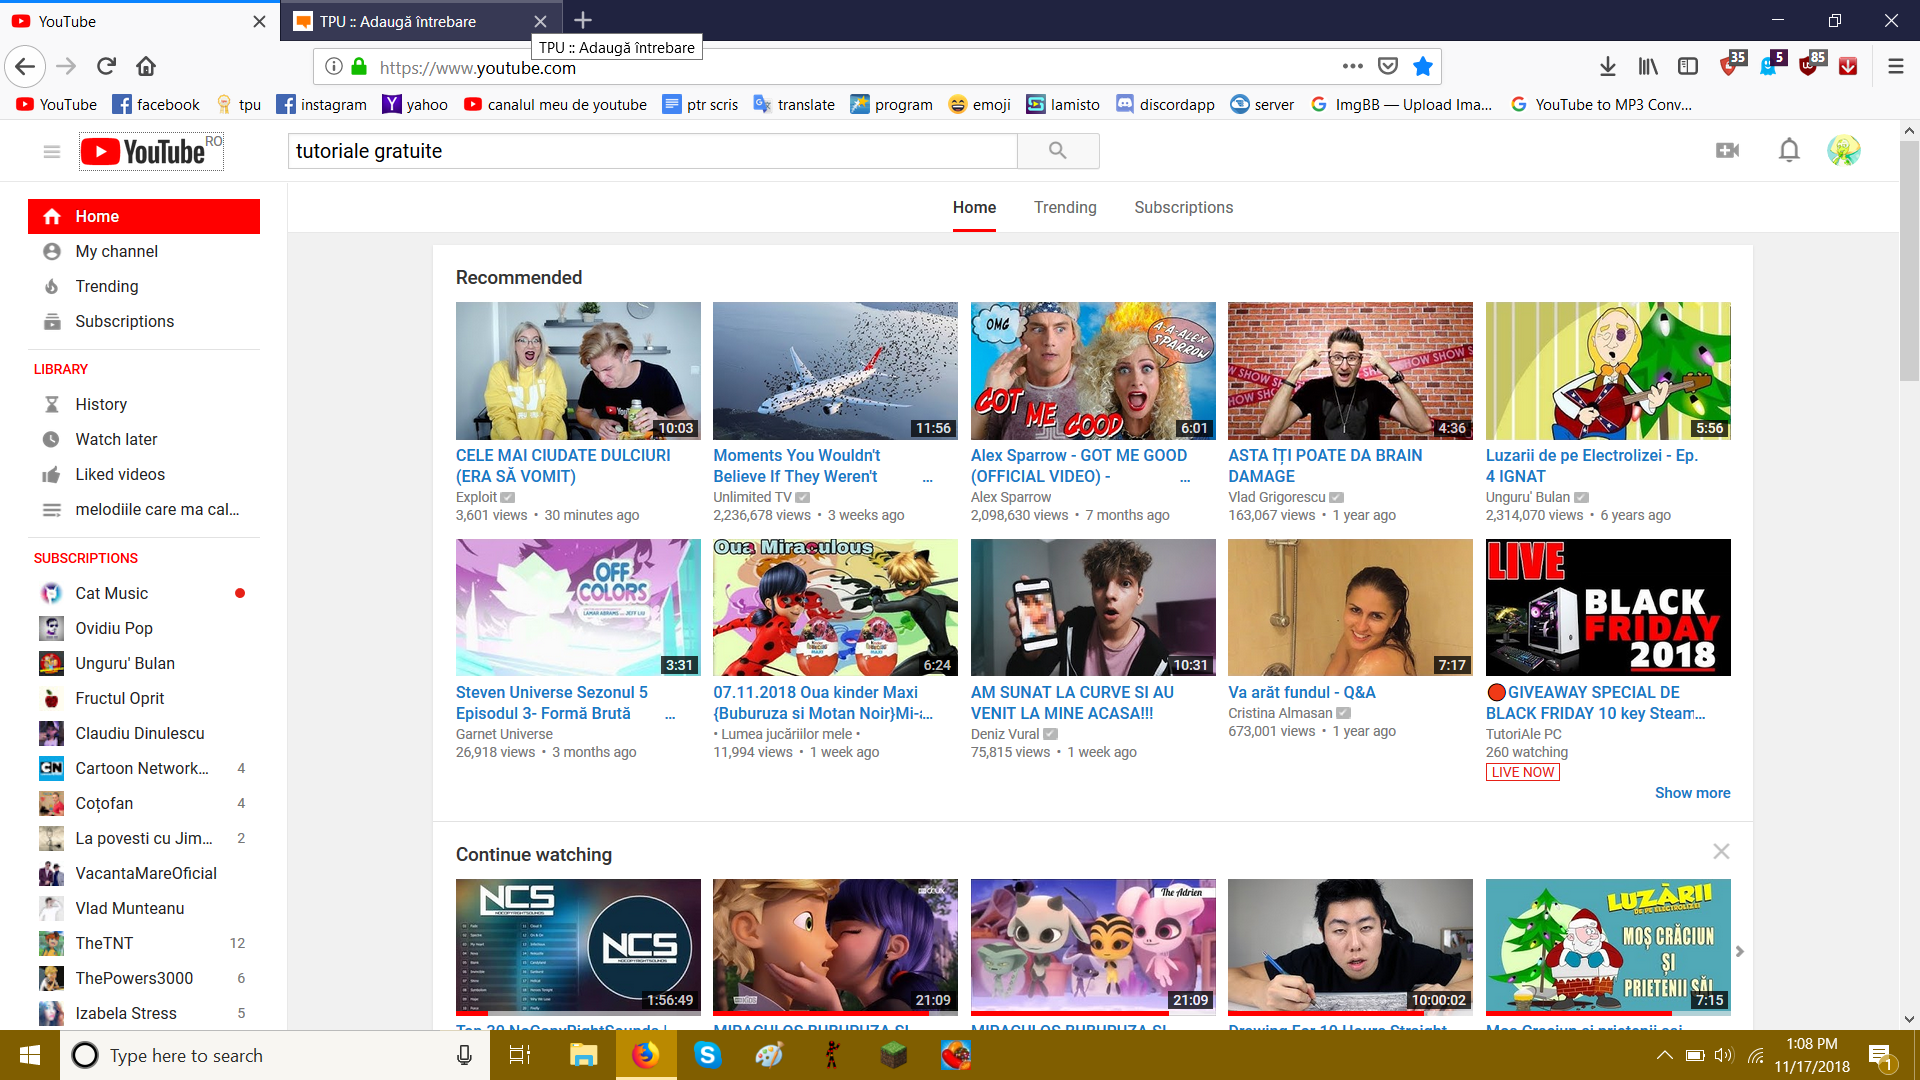Open options for Alex Sparrow video
The width and height of the screenshot is (1920, 1080).
[1185, 478]
